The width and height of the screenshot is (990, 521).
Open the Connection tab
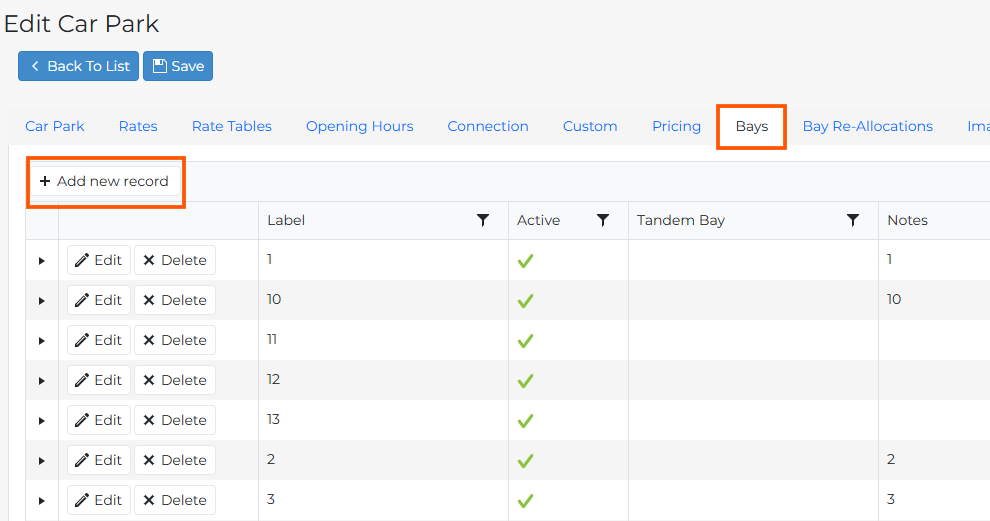(x=488, y=126)
